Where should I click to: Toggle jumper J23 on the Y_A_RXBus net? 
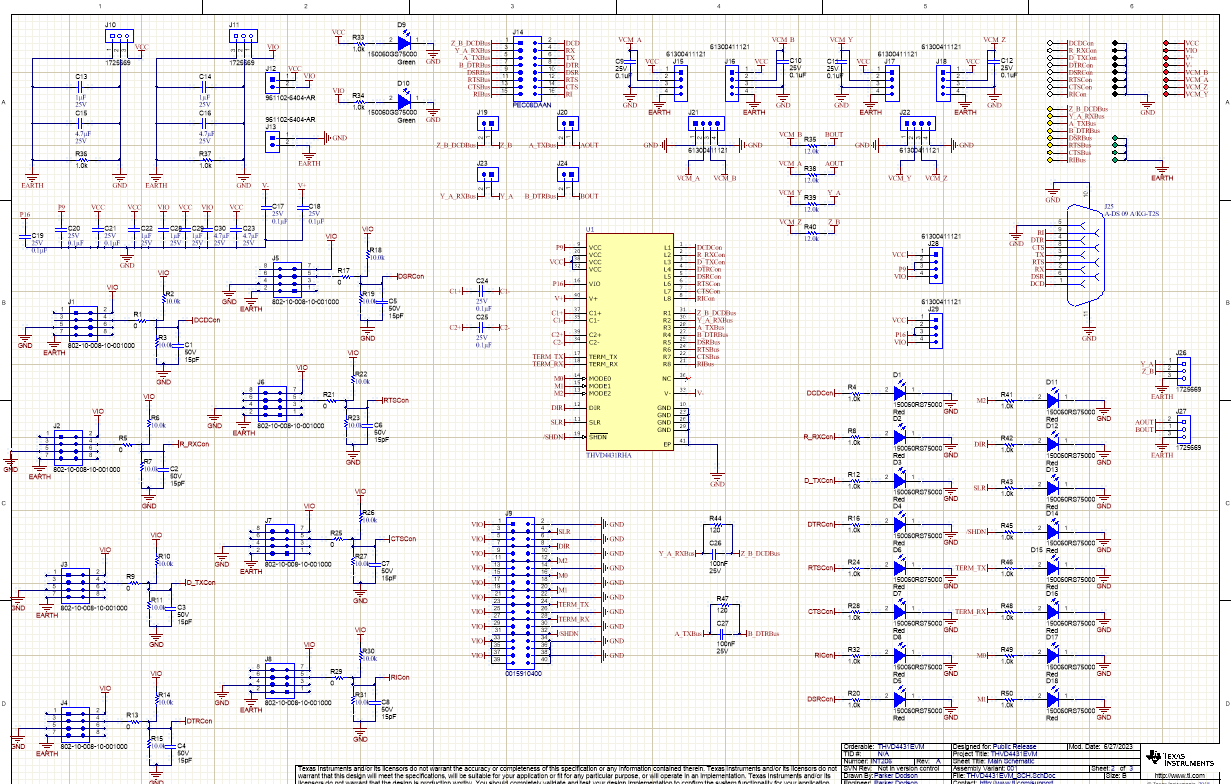(488, 174)
